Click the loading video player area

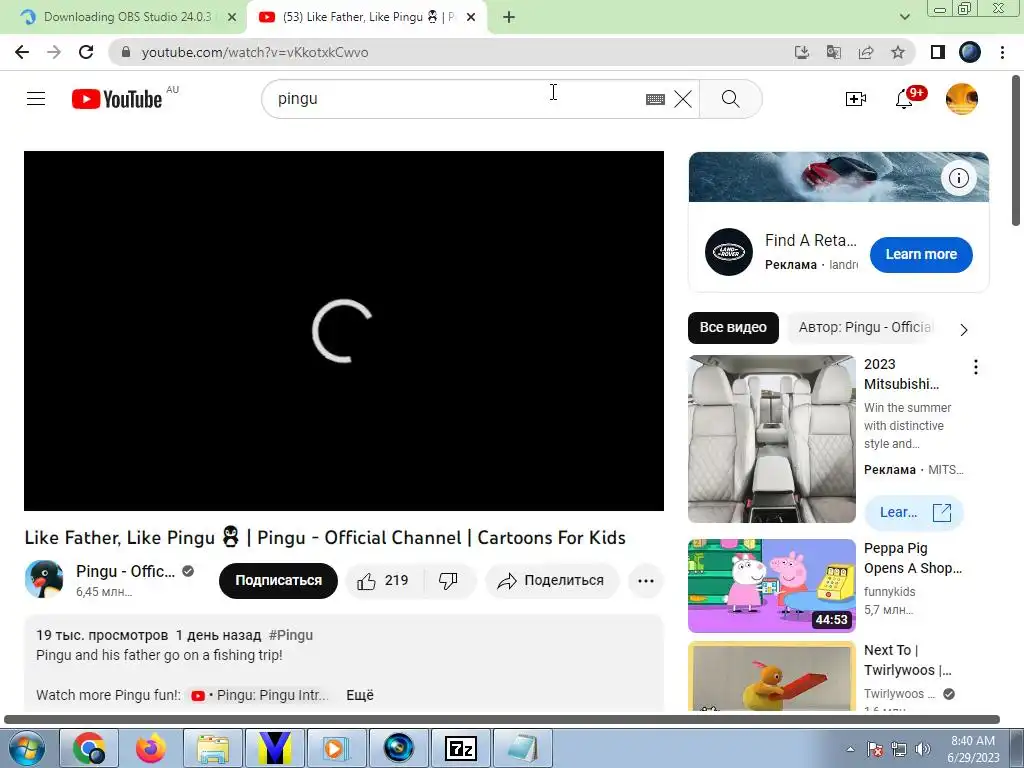[x=344, y=331]
